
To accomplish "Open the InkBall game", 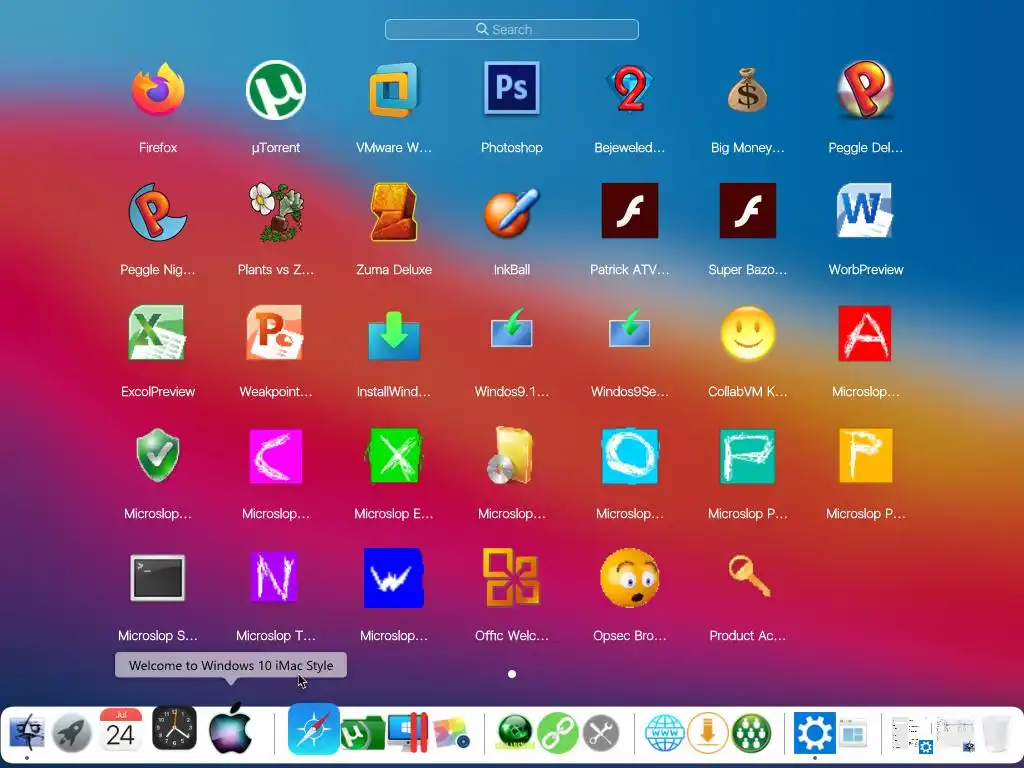I will [x=511, y=212].
